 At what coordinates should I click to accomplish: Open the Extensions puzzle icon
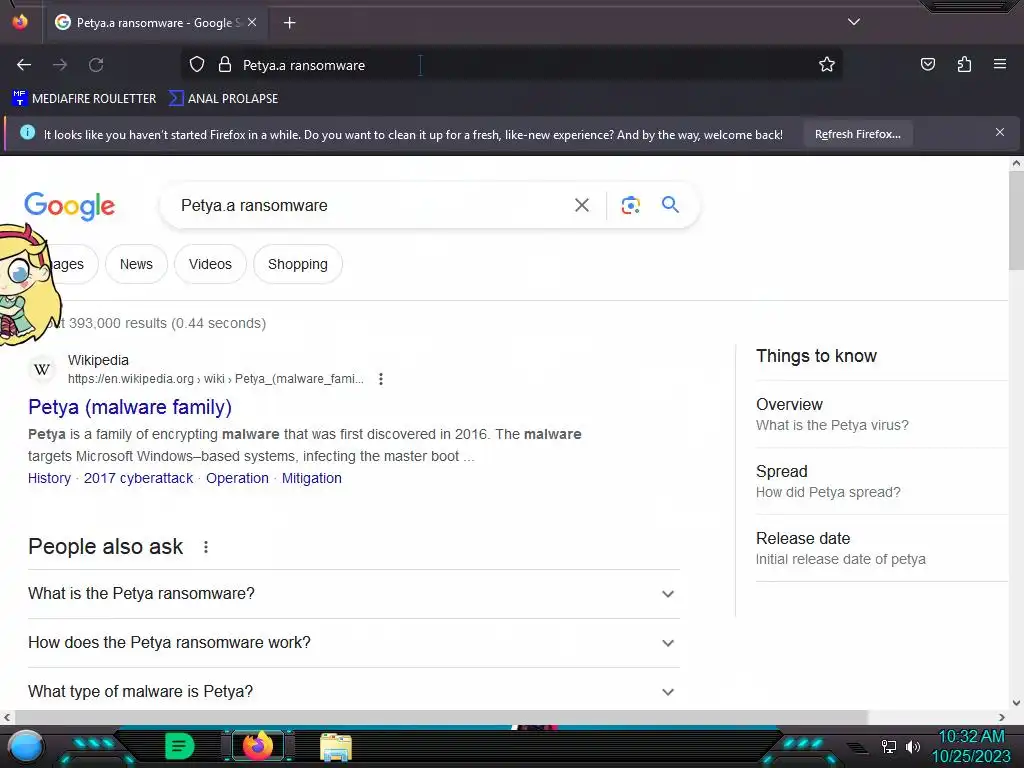coord(964,65)
